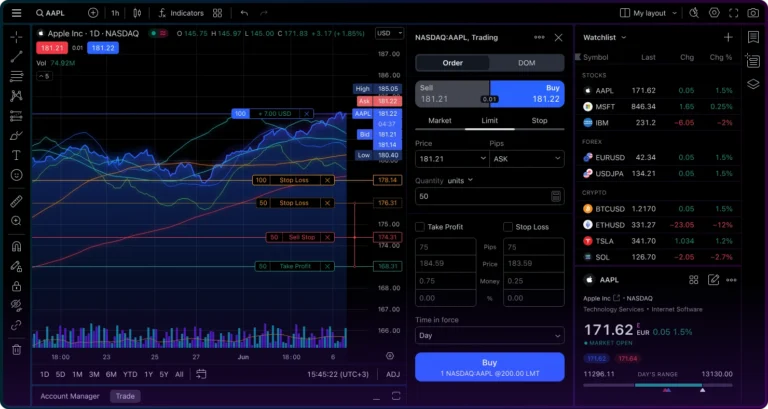Cancel the 50 Sell Stop order
The image size is (768, 409).
pyautogui.click(x=328, y=238)
